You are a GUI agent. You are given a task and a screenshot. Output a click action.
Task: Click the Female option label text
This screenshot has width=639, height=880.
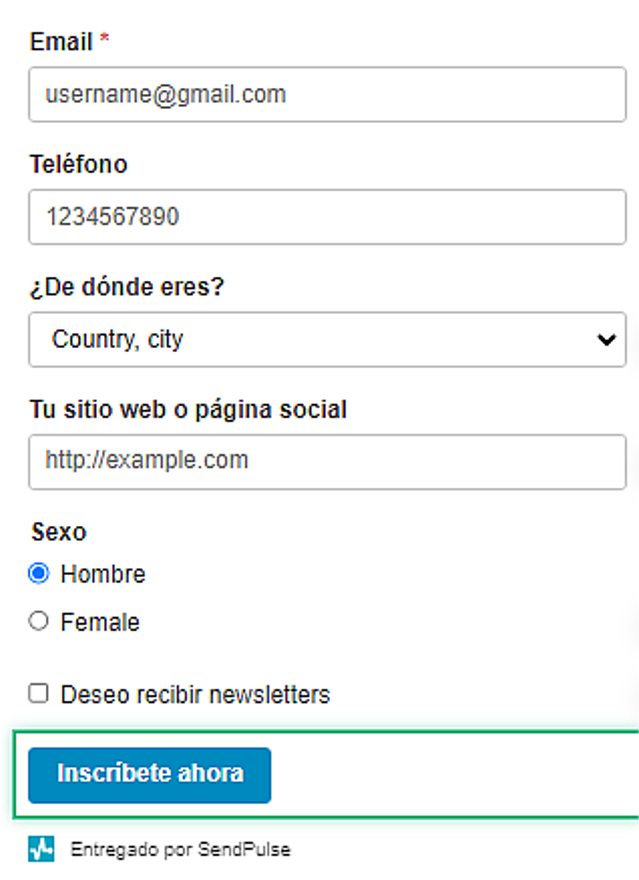pyautogui.click(x=100, y=622)
